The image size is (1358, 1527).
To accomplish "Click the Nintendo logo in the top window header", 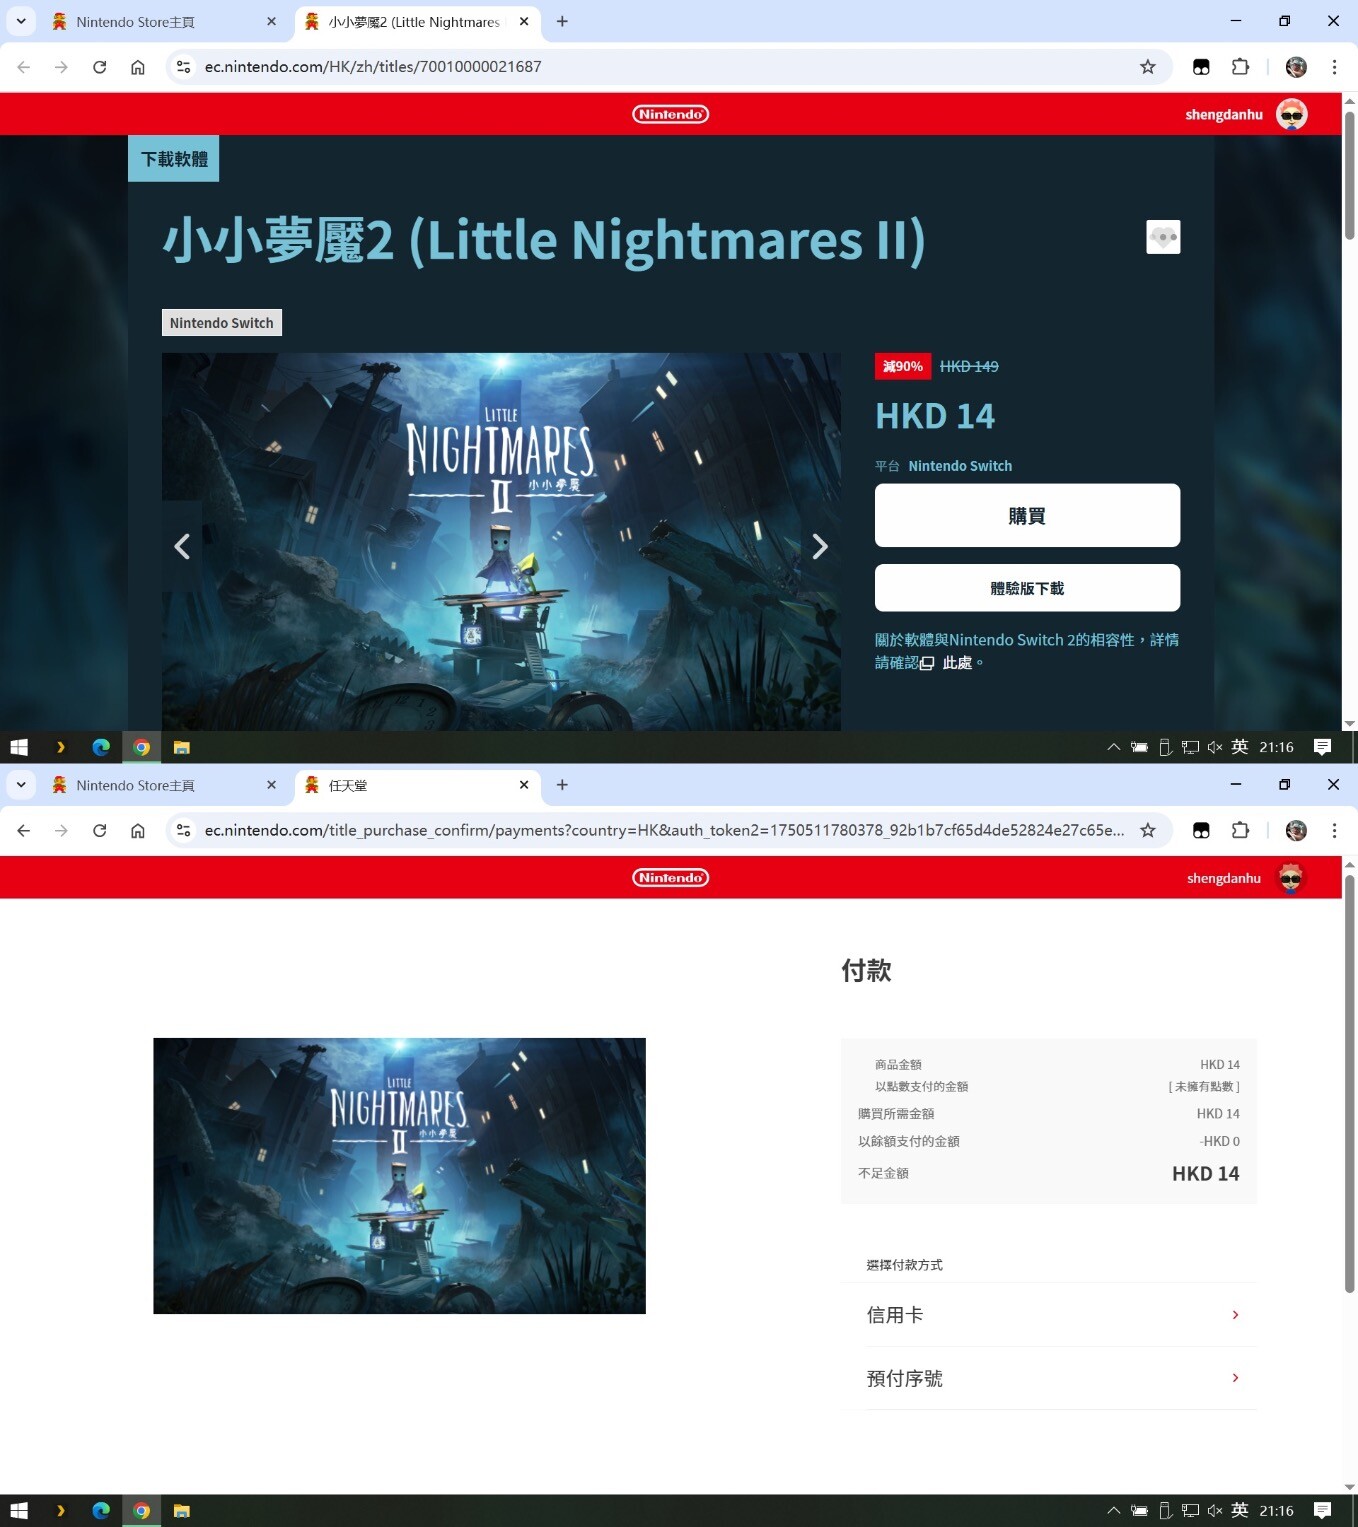I will pos(670,114).
